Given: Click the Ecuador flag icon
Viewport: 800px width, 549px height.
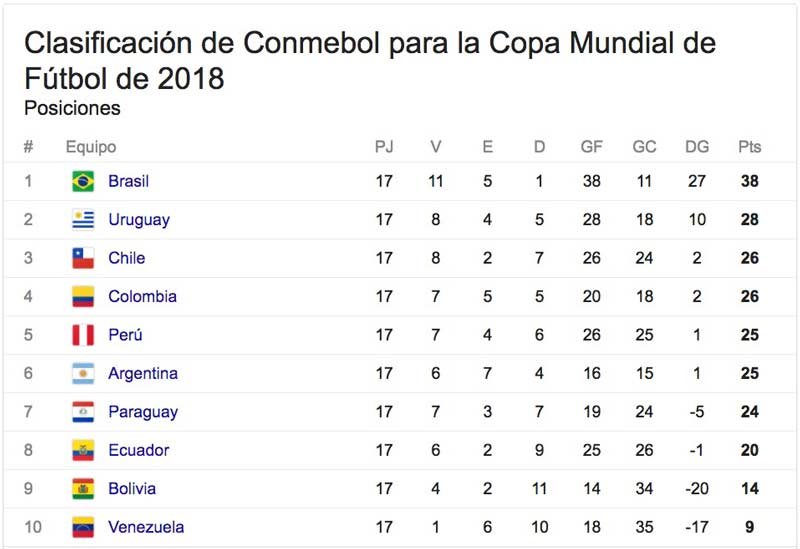Looking at the screenshot, I should [x=83, y=451].
